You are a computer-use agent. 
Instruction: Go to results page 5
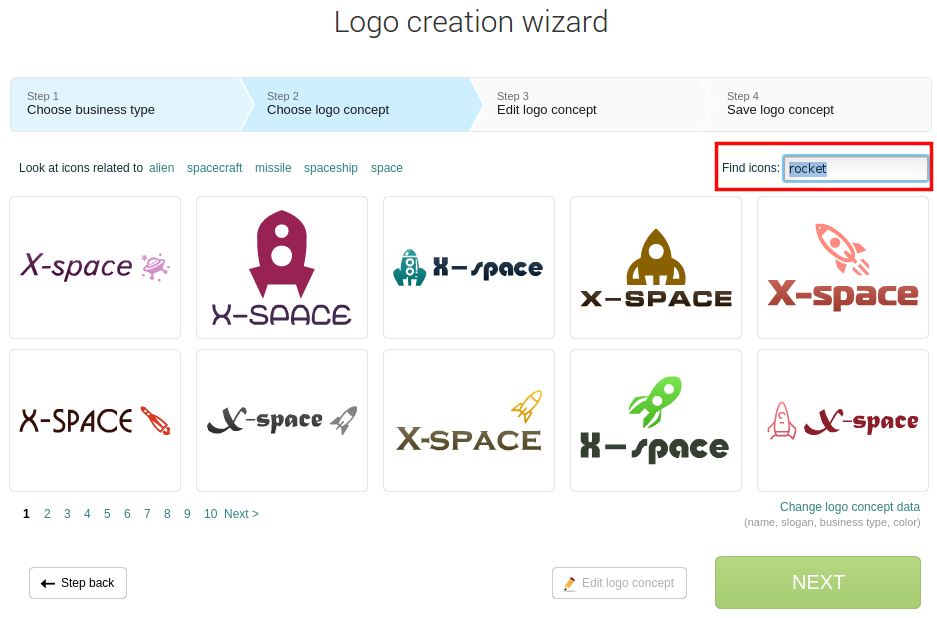click(108, 514)
